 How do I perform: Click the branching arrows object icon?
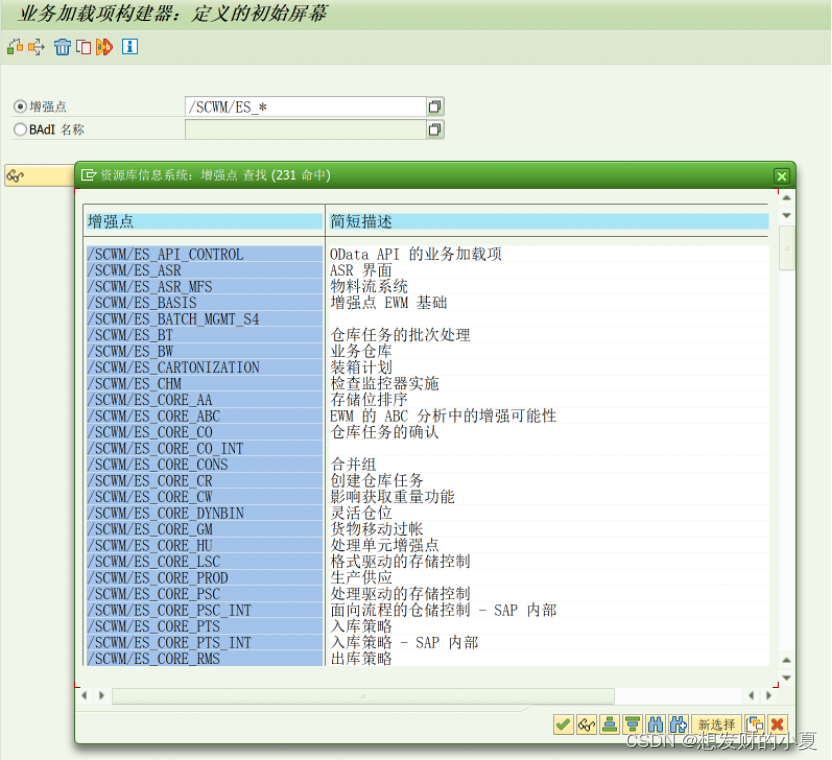click(x=36, y=47)
